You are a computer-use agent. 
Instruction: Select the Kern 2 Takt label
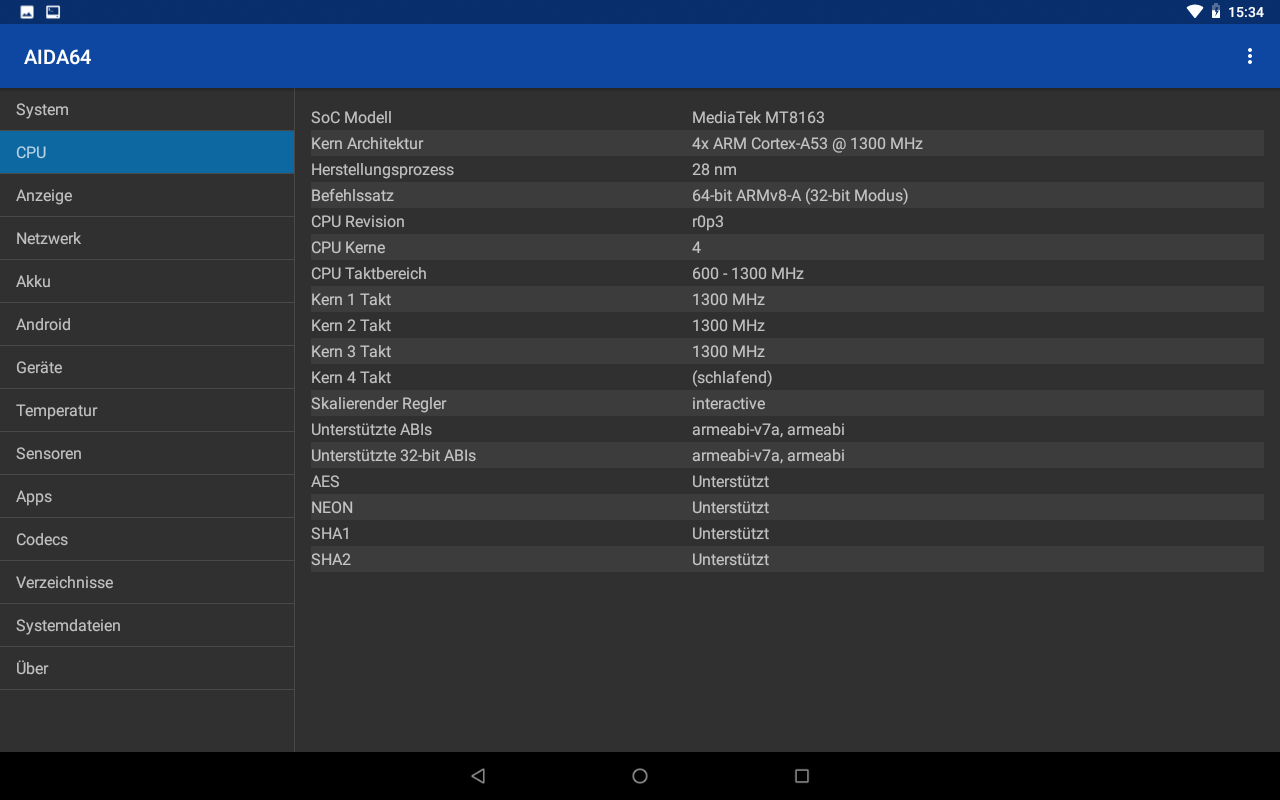click(351, 326)
